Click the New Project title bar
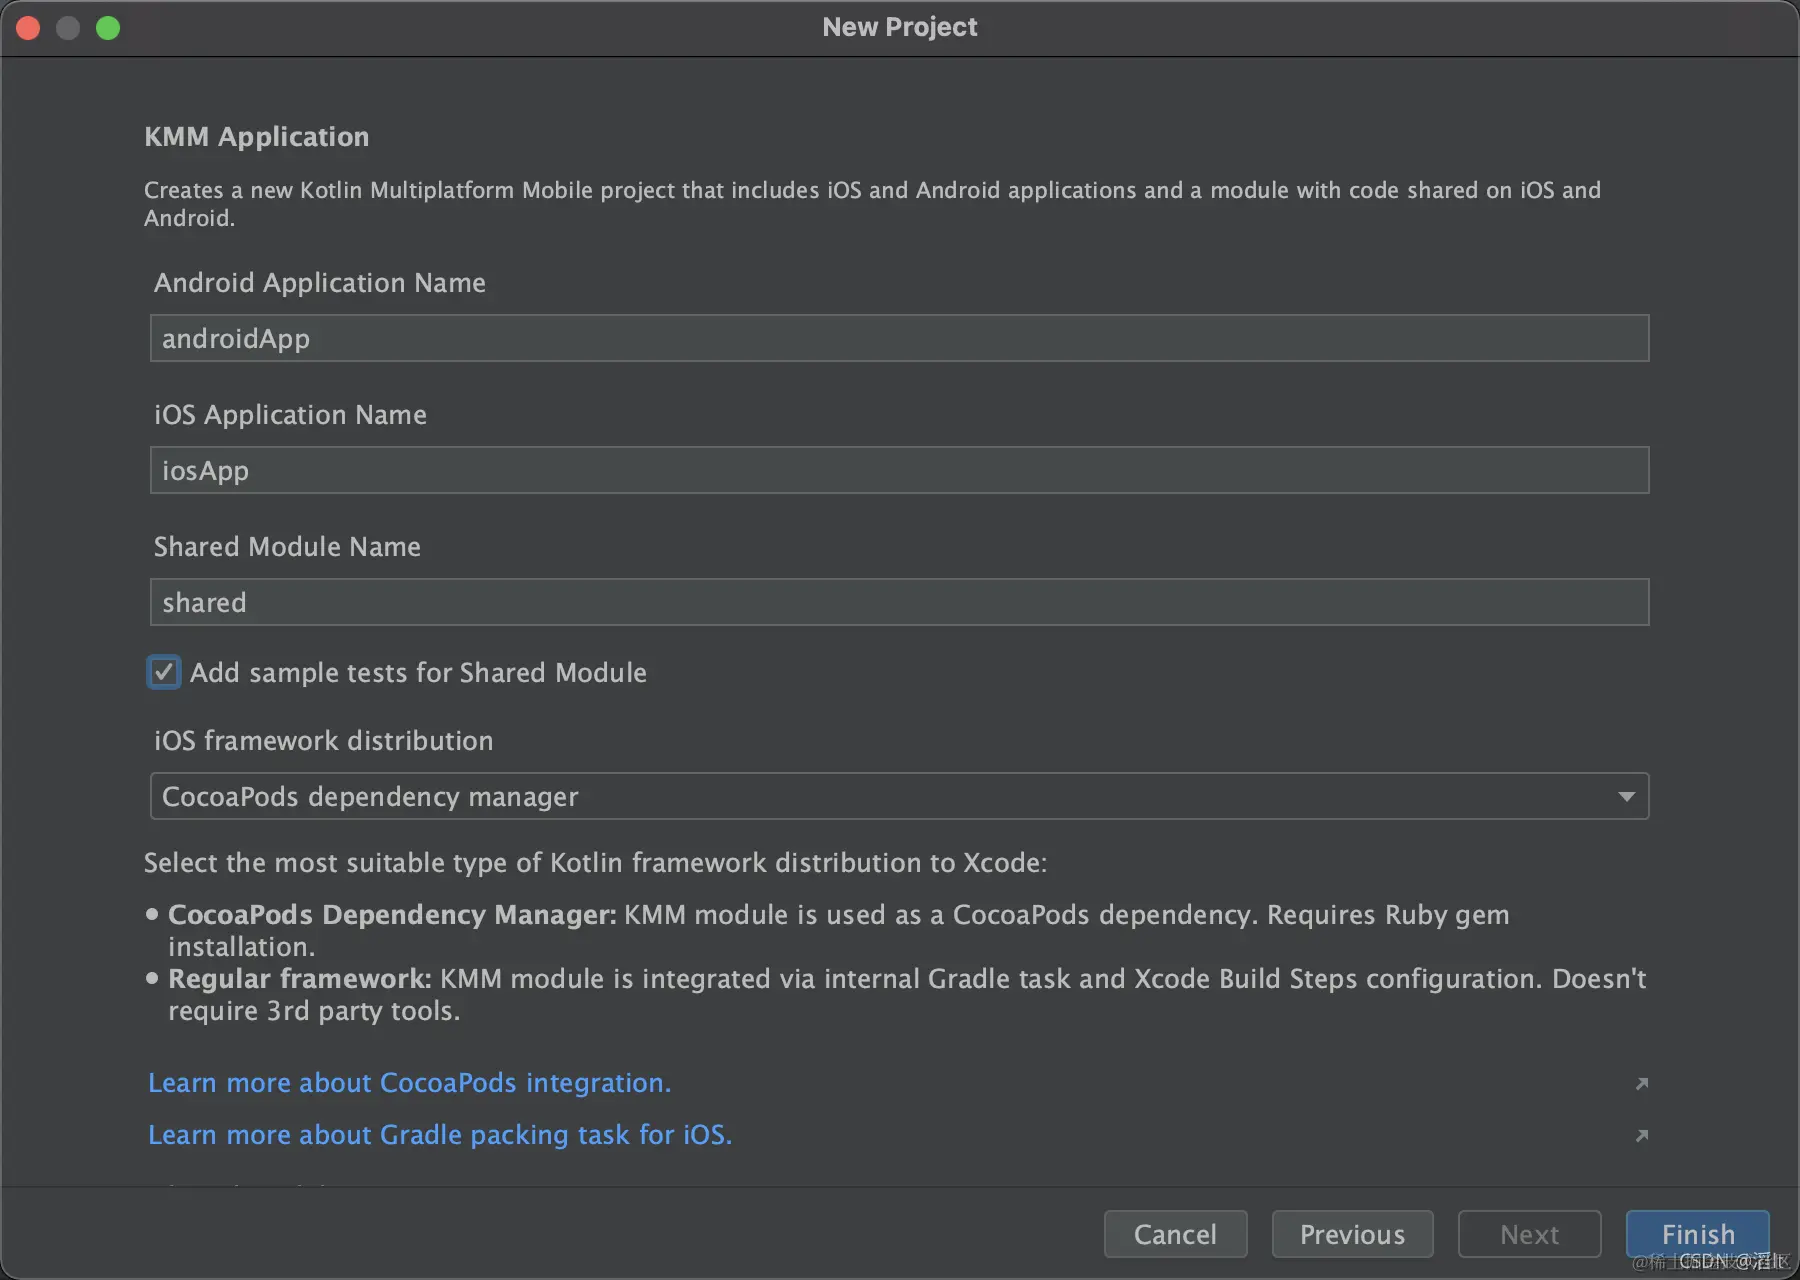Viewport: 1800px width, 1280px height. 899,28
